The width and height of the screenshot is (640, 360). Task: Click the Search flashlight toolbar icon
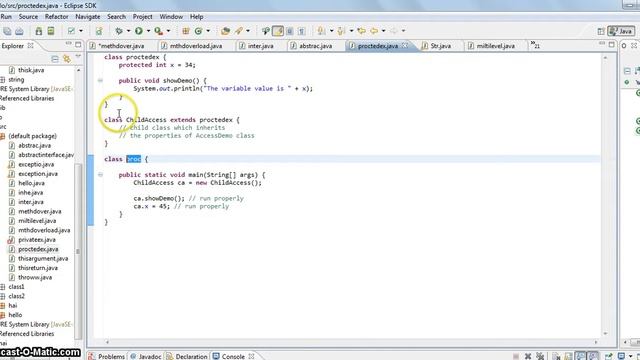(239, 31)
